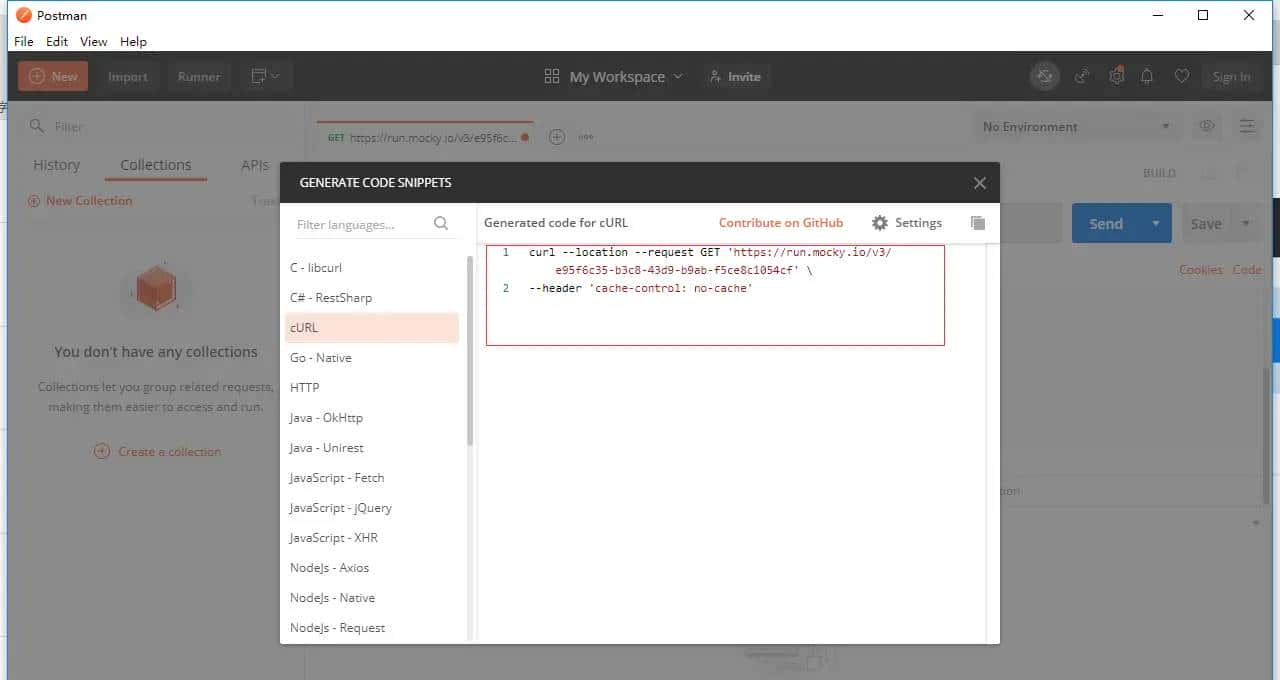Click the Save button
This screenshot has width=1280, height=680.
click(x=1206, y=223)
